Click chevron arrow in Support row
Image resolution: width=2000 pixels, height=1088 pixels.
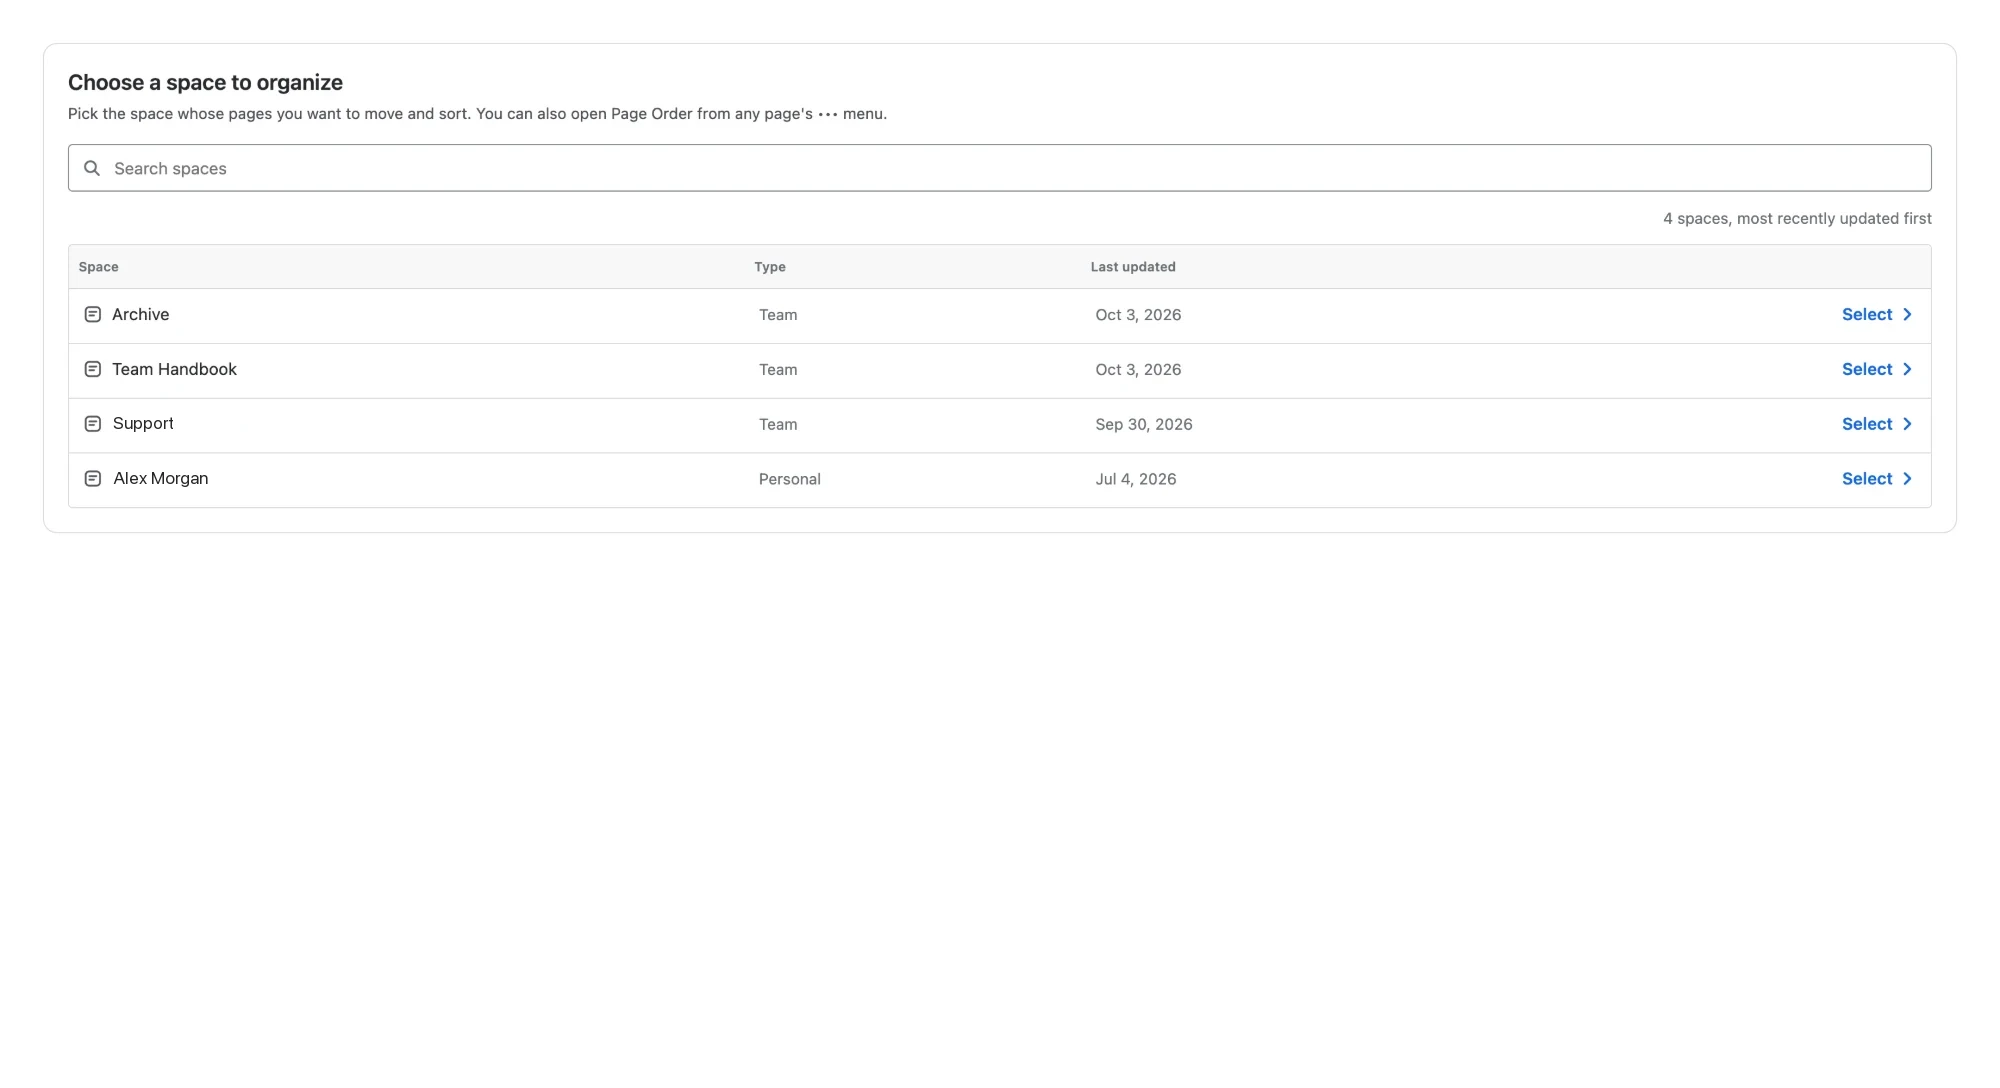pyautogui.click(x=1907, y=424)
